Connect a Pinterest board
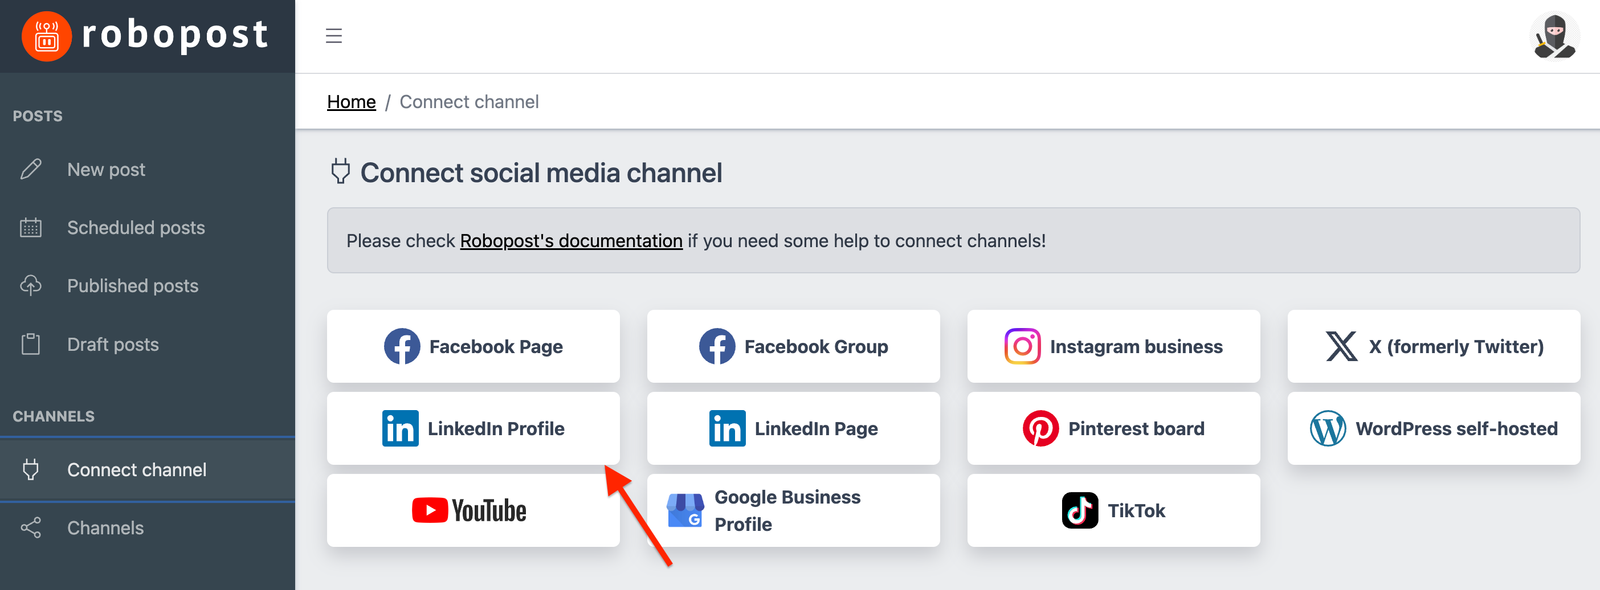 coord(1113,428)
